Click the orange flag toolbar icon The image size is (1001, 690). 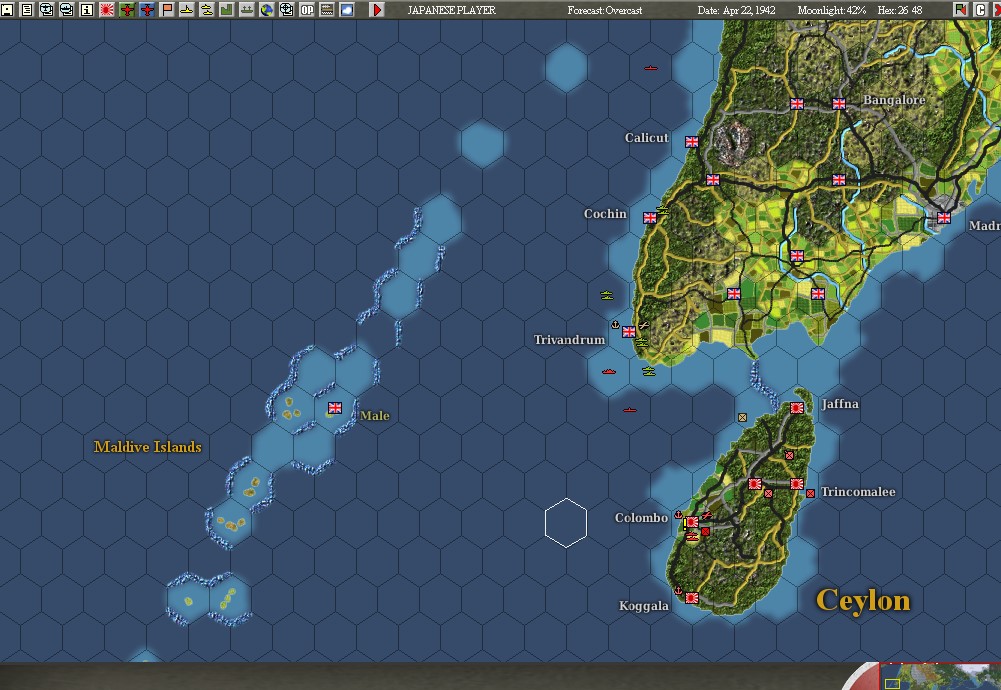point(167,10)
